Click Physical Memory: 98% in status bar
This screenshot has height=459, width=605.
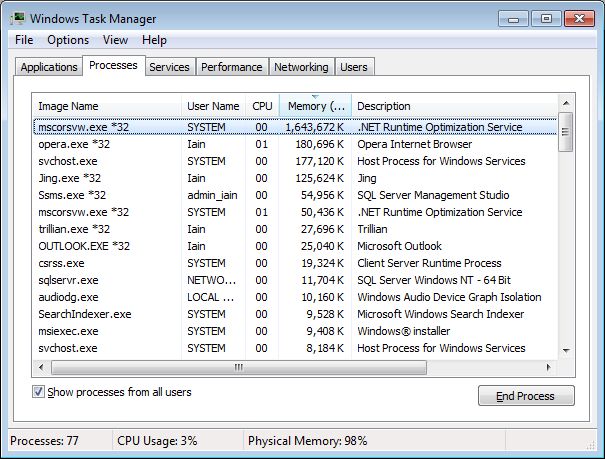pos(308,440)
